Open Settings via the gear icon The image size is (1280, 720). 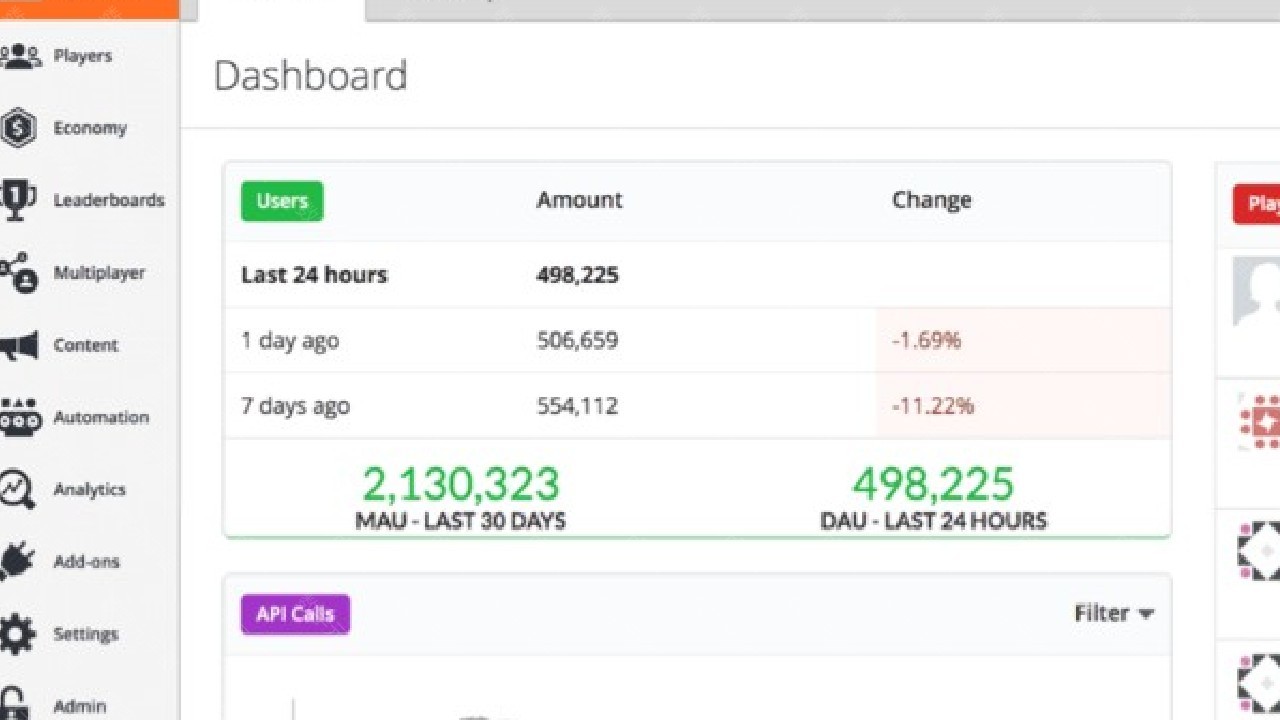click(x=18, y=634)
